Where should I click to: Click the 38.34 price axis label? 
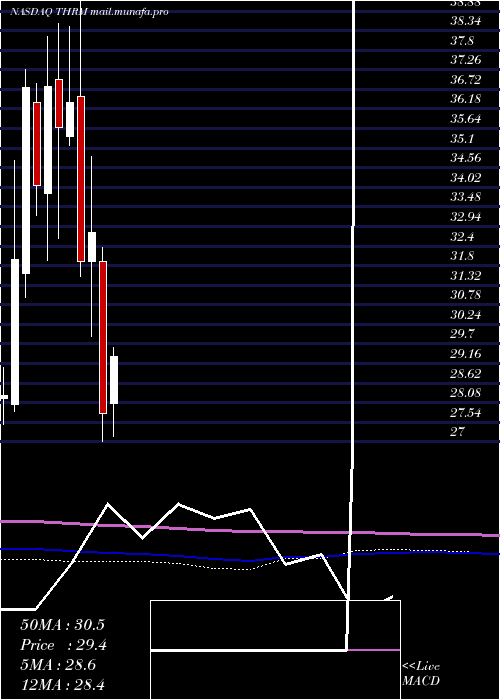(466, 21)
